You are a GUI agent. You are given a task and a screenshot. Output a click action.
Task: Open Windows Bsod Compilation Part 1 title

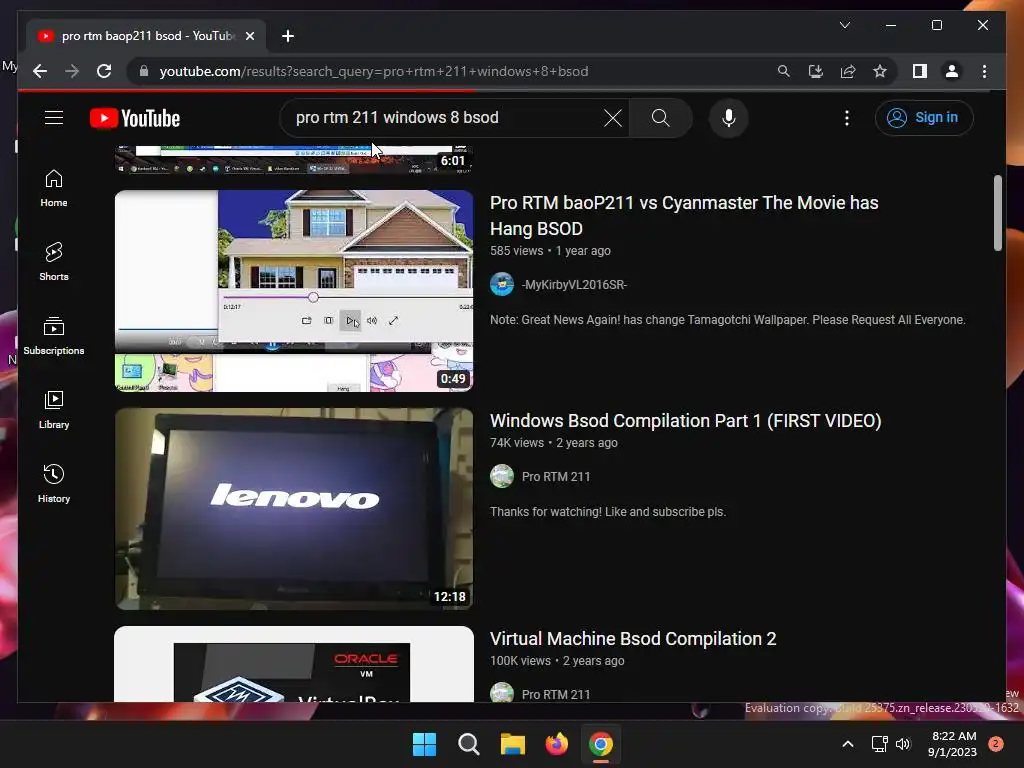686,421
